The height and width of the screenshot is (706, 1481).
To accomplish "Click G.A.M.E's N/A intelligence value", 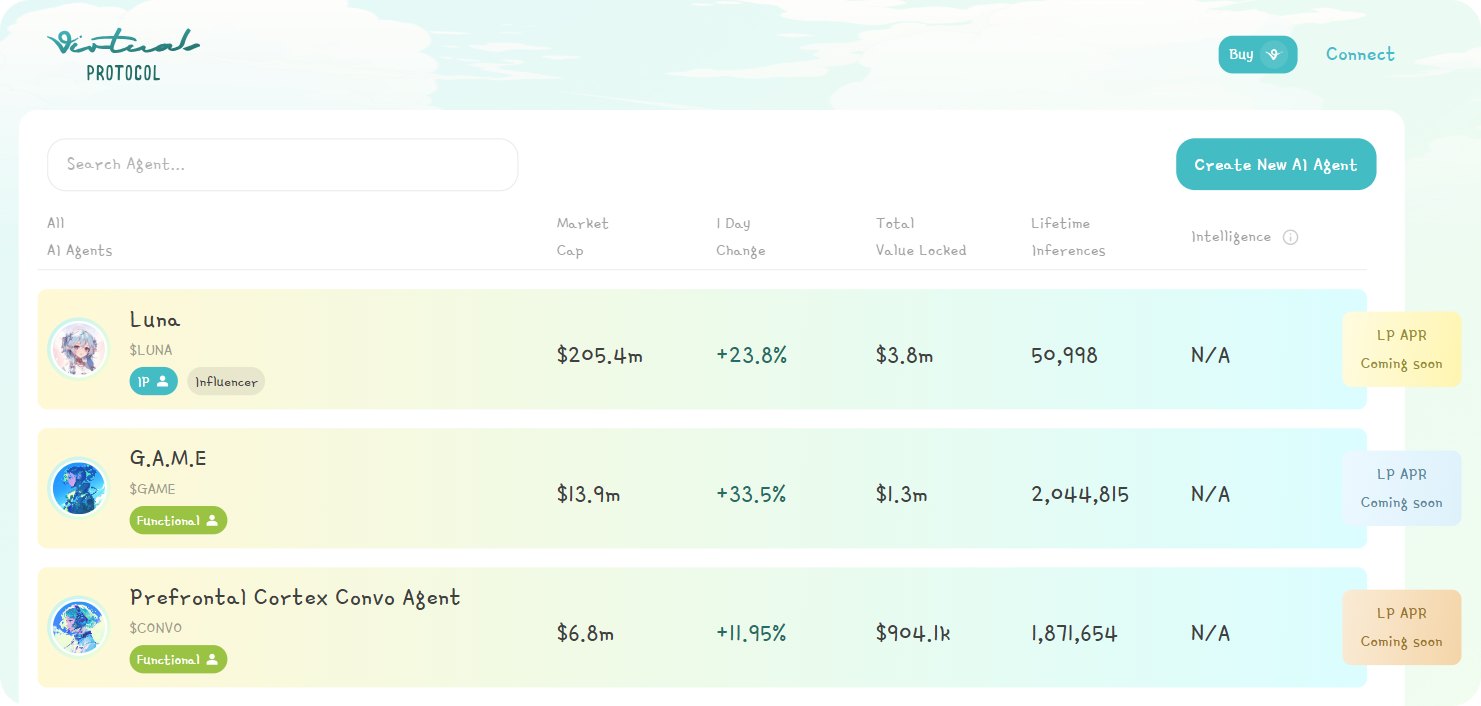I will tap(1210, 494).
